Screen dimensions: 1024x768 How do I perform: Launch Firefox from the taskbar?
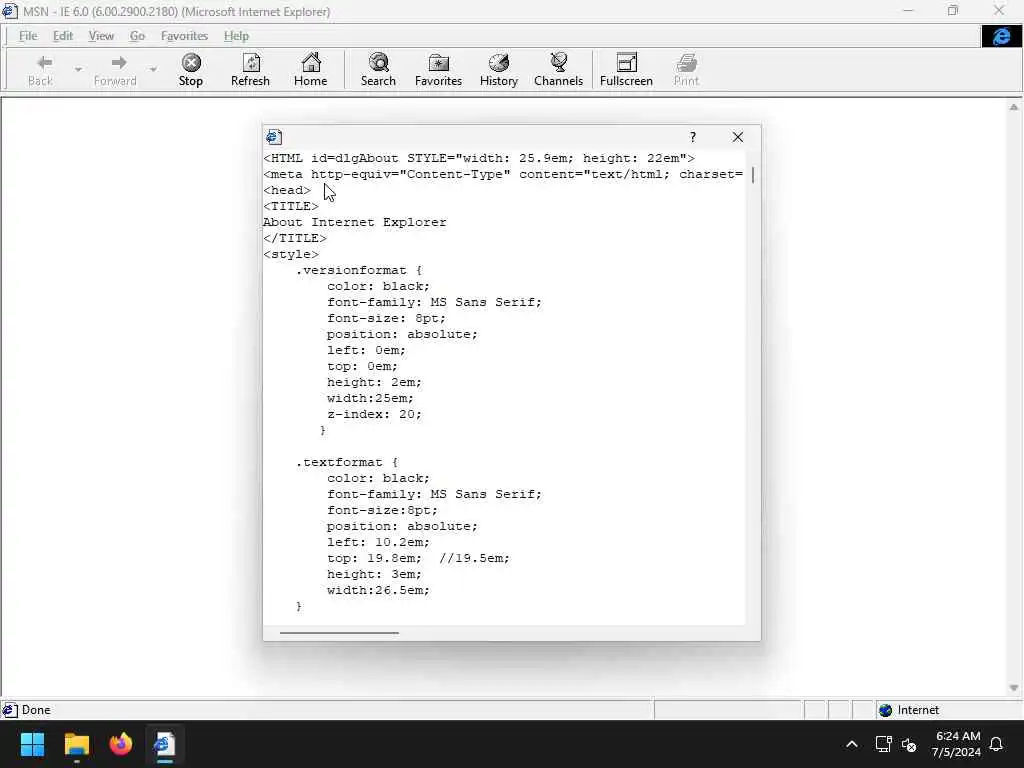pyautogui.click(x=121, y=744)
